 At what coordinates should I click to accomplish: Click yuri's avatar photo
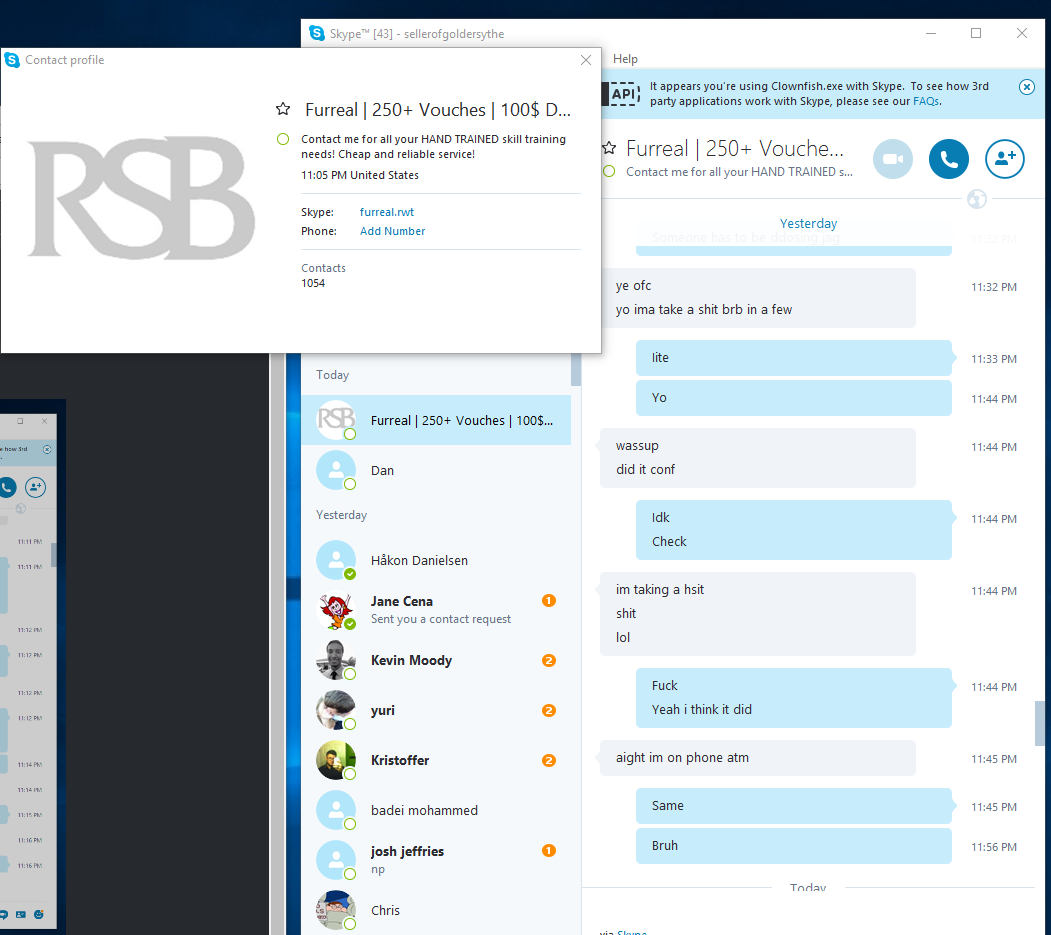coord(336,710)
